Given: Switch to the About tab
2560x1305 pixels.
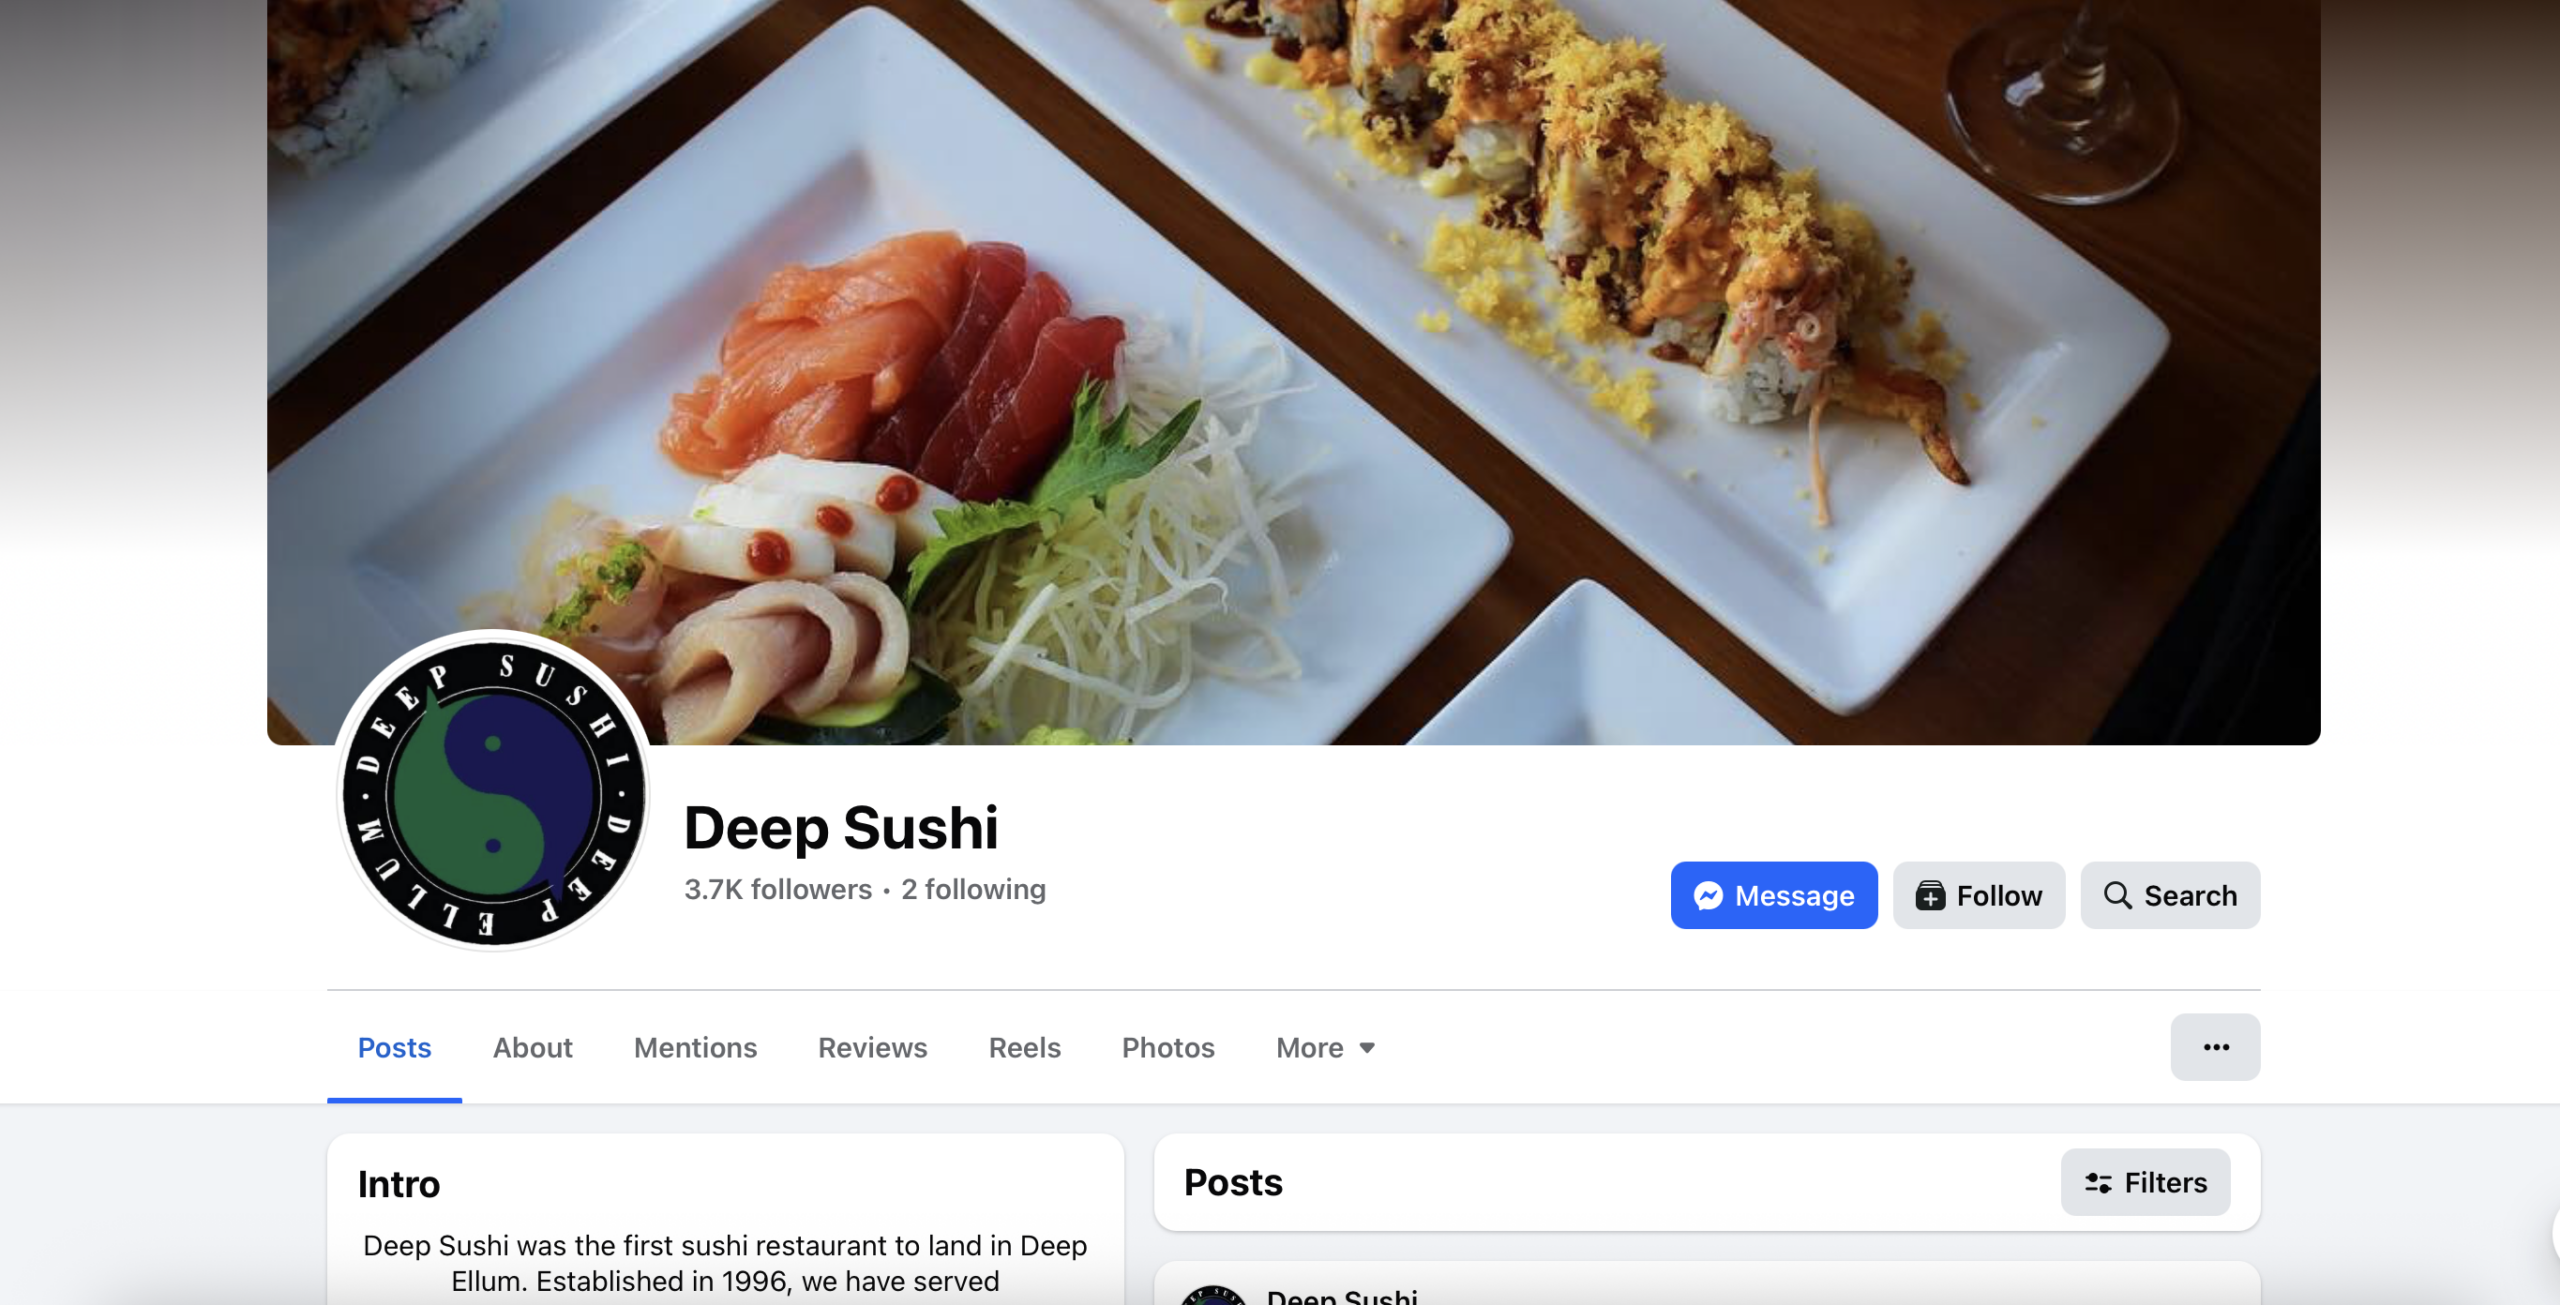Looking at the screenshot, I should [532, 1047].
